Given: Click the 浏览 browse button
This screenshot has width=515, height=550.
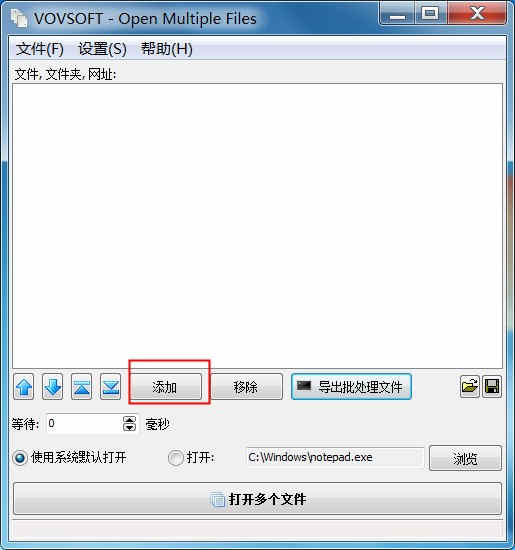Looking at the screenshot, I should (x=466, y=458).
